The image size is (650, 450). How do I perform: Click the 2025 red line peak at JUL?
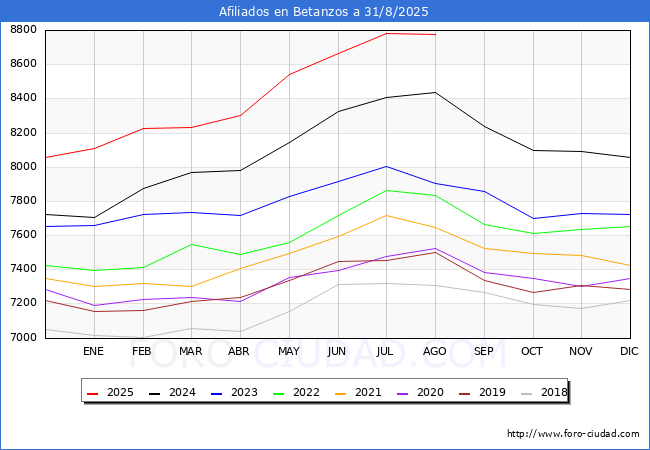pyautogui.click(x=386, y=33)
